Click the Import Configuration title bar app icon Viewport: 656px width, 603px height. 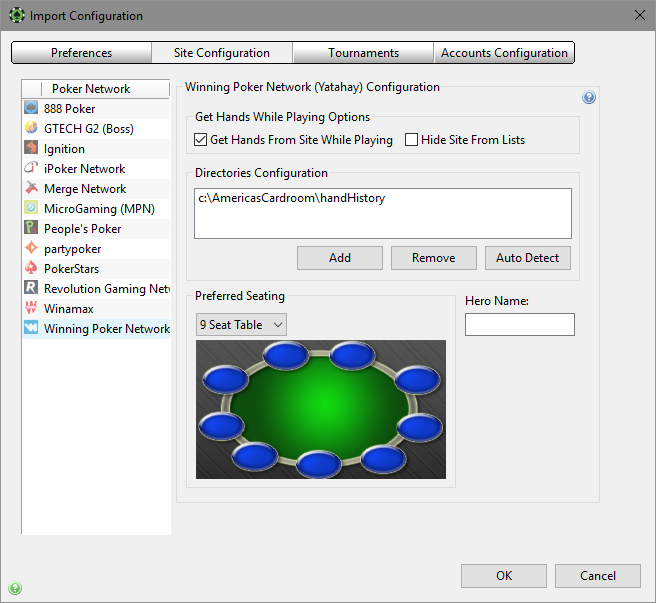(x=17, y=15)
